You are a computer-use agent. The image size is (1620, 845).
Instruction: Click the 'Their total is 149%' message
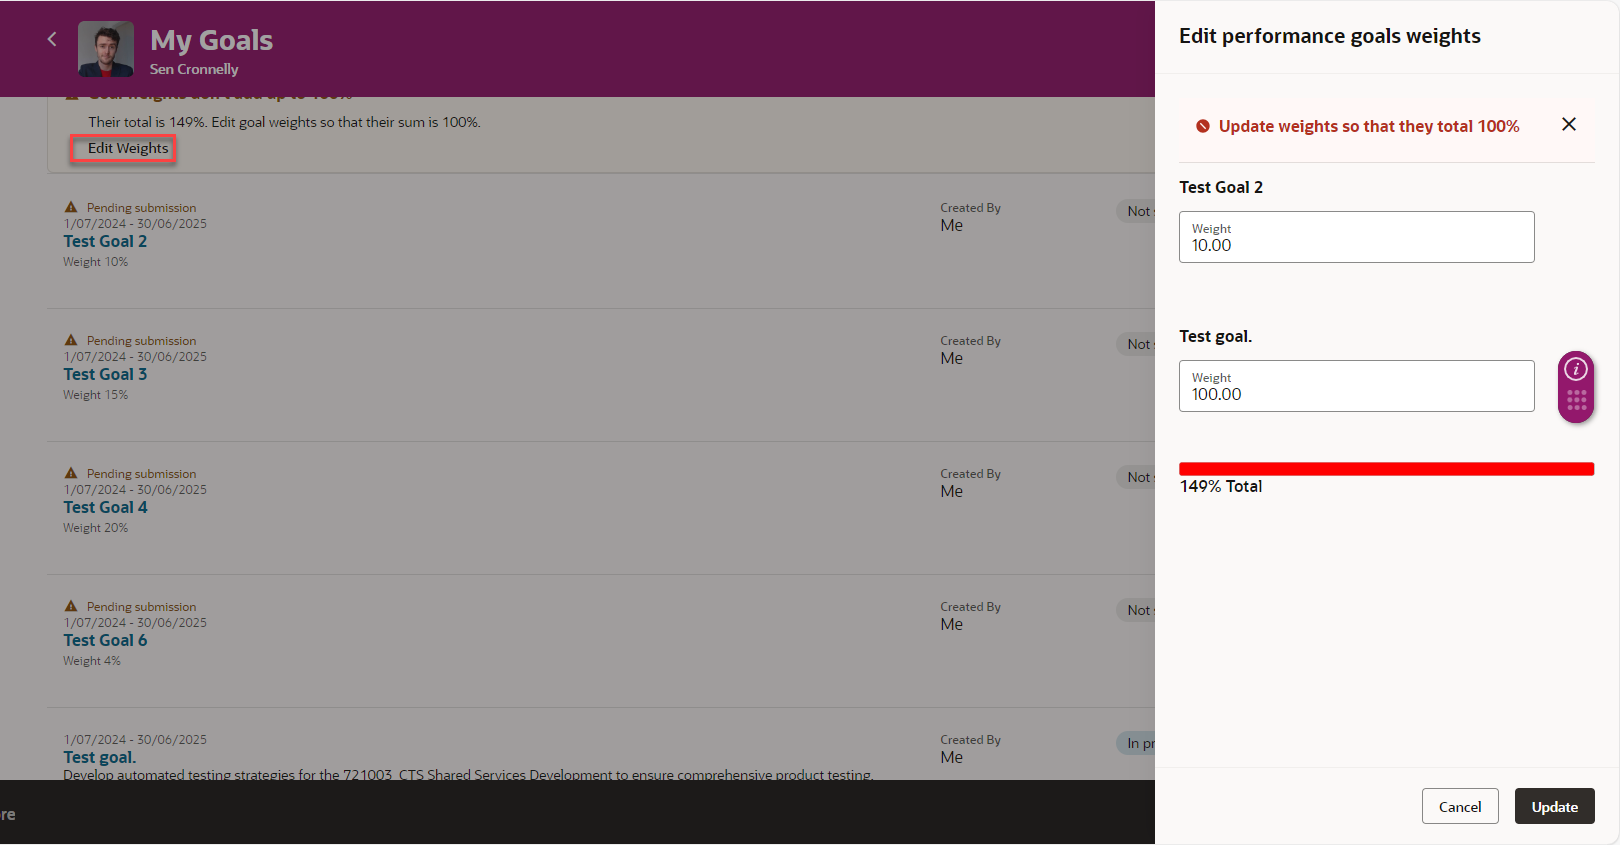284,122
